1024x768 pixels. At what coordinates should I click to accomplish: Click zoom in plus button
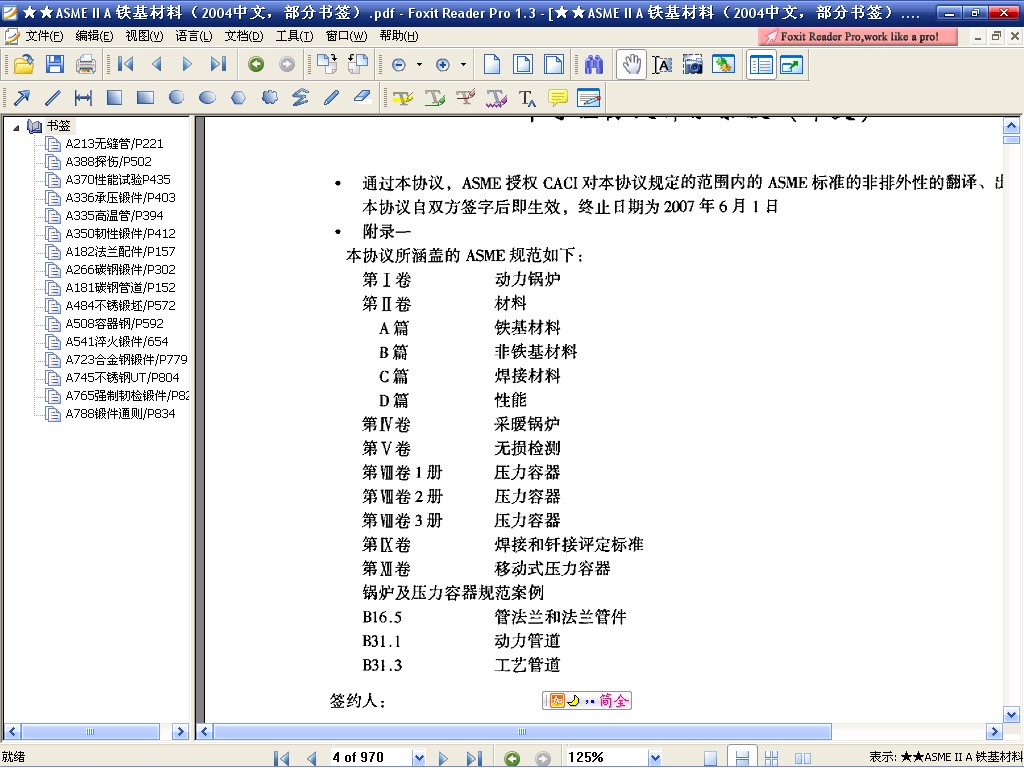coord(443,65)
